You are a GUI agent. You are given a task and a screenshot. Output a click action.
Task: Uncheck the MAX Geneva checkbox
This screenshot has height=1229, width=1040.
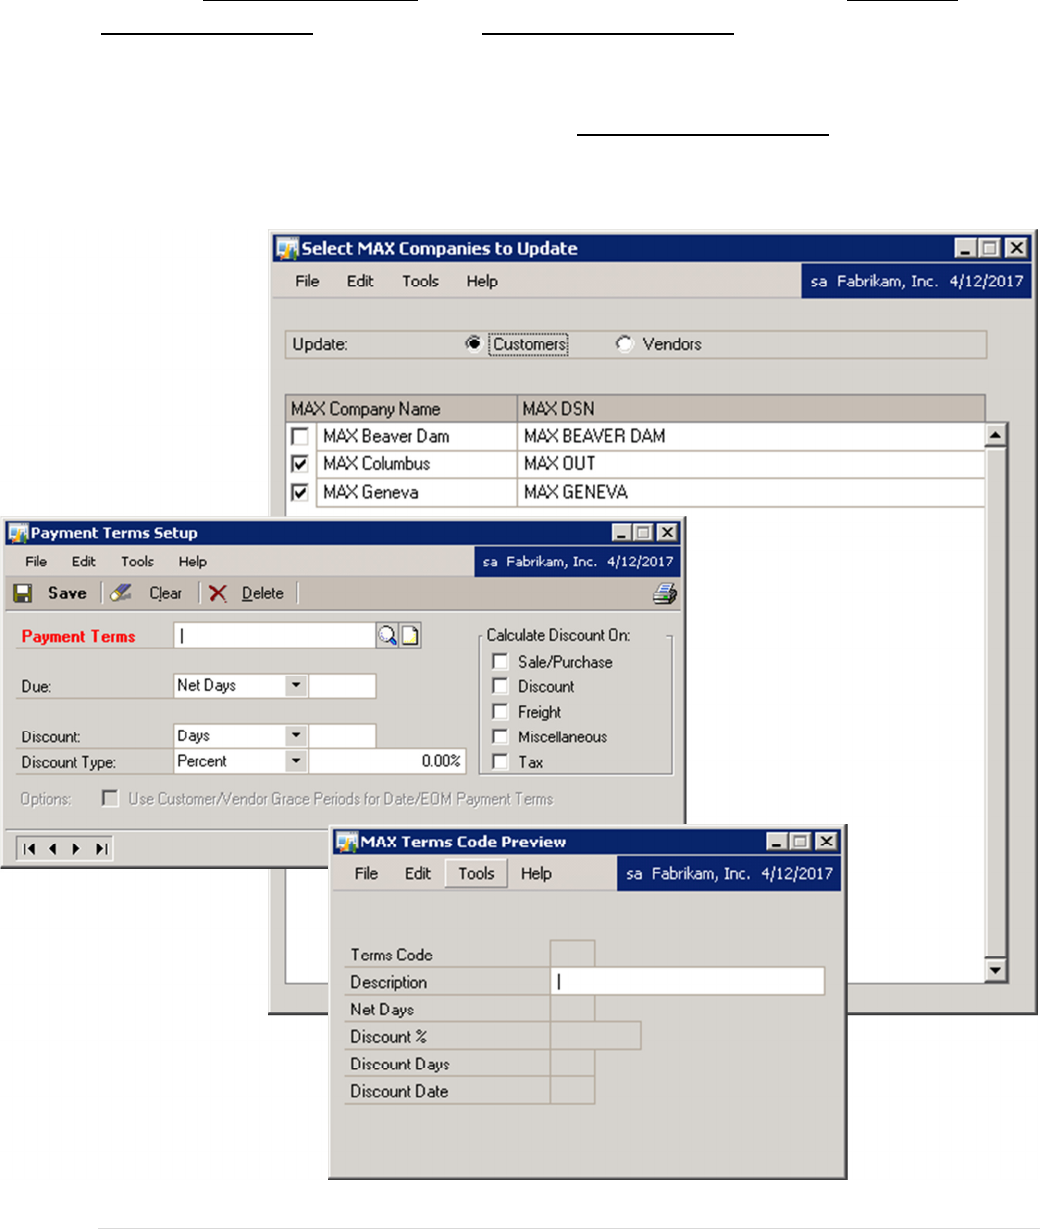[x=299, y=492]
